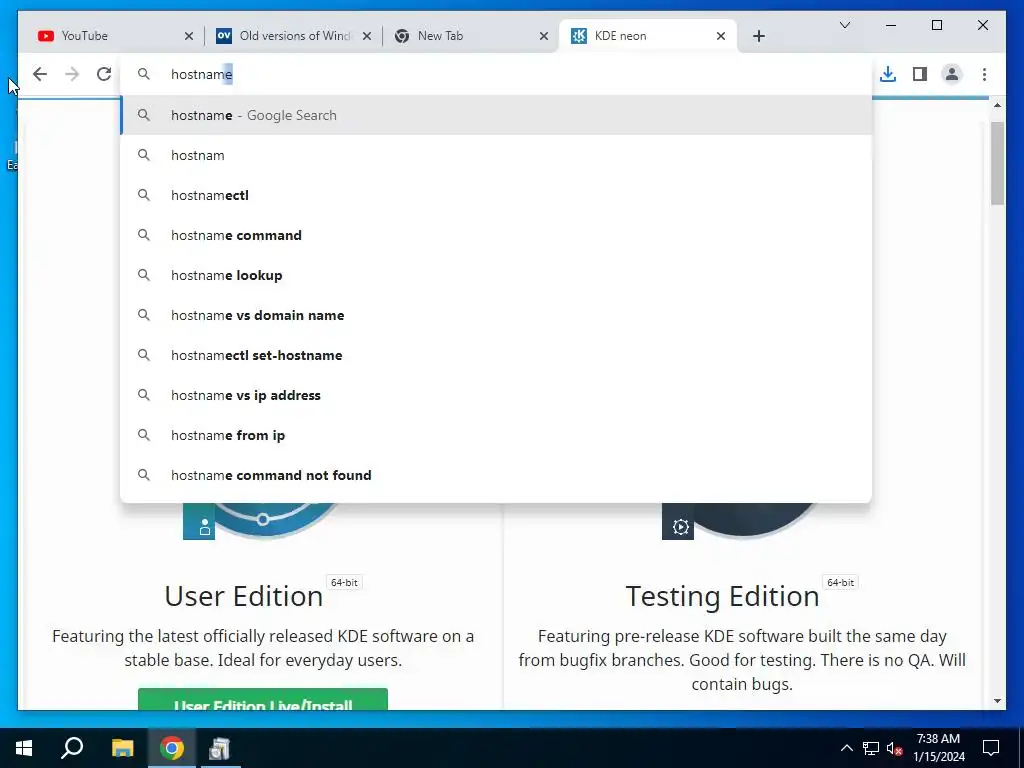This screenshot has height=768, width=1024.
Task: Choose the 'hostnam' suggestion
Action: pyautogui.click(x=496, y=155)
